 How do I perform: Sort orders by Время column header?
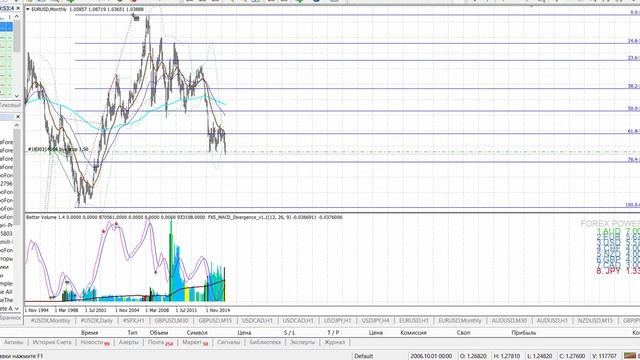coord(89,333)
